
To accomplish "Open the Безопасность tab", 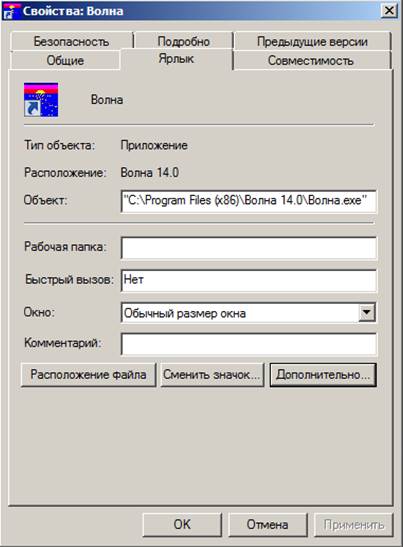I will coord(71,41).
